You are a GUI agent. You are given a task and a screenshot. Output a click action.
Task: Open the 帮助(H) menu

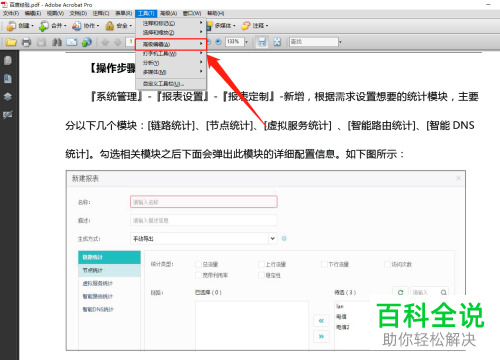(x=216, y=13)
